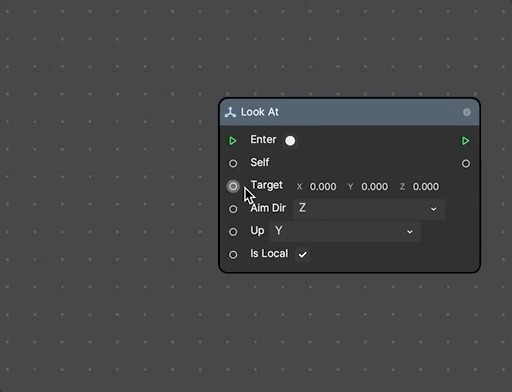Click the Target input port circle
This screenshot has height=392, width=512.
tap(233, 186)
